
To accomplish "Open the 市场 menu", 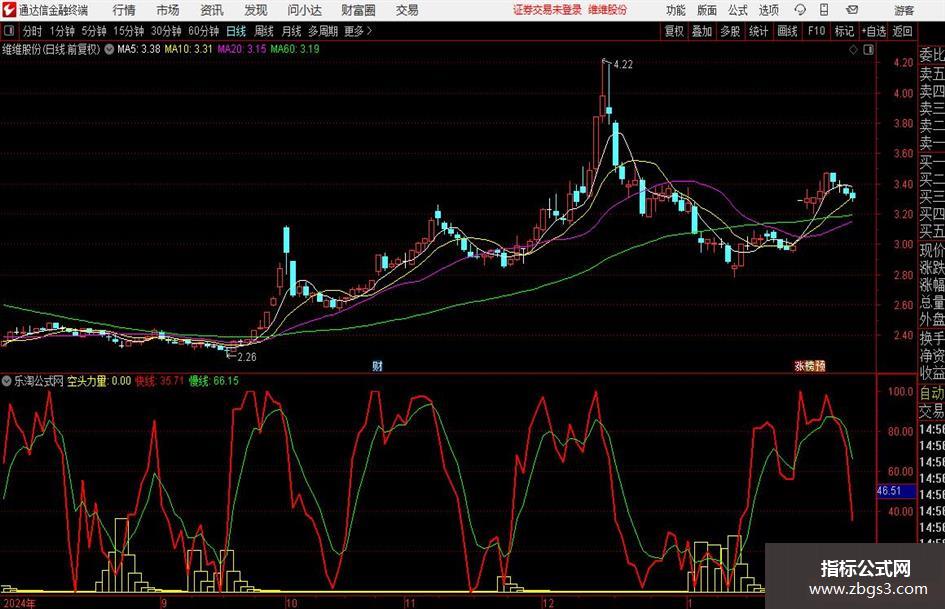I will [x=168, y=10].
